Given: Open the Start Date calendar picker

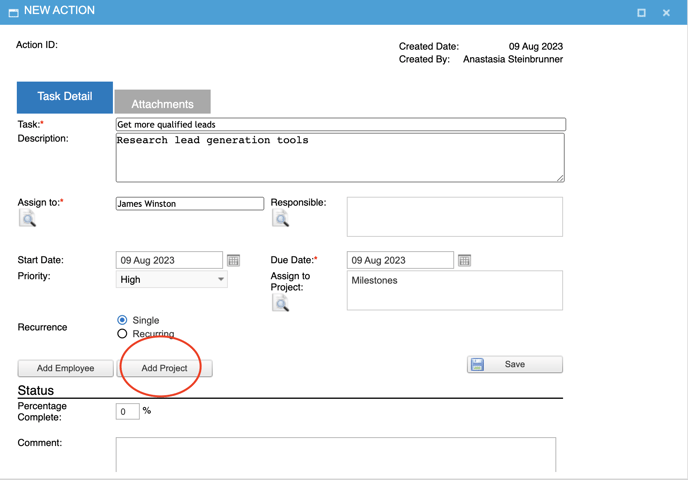Looking at the screenshot, I should 233,260.
